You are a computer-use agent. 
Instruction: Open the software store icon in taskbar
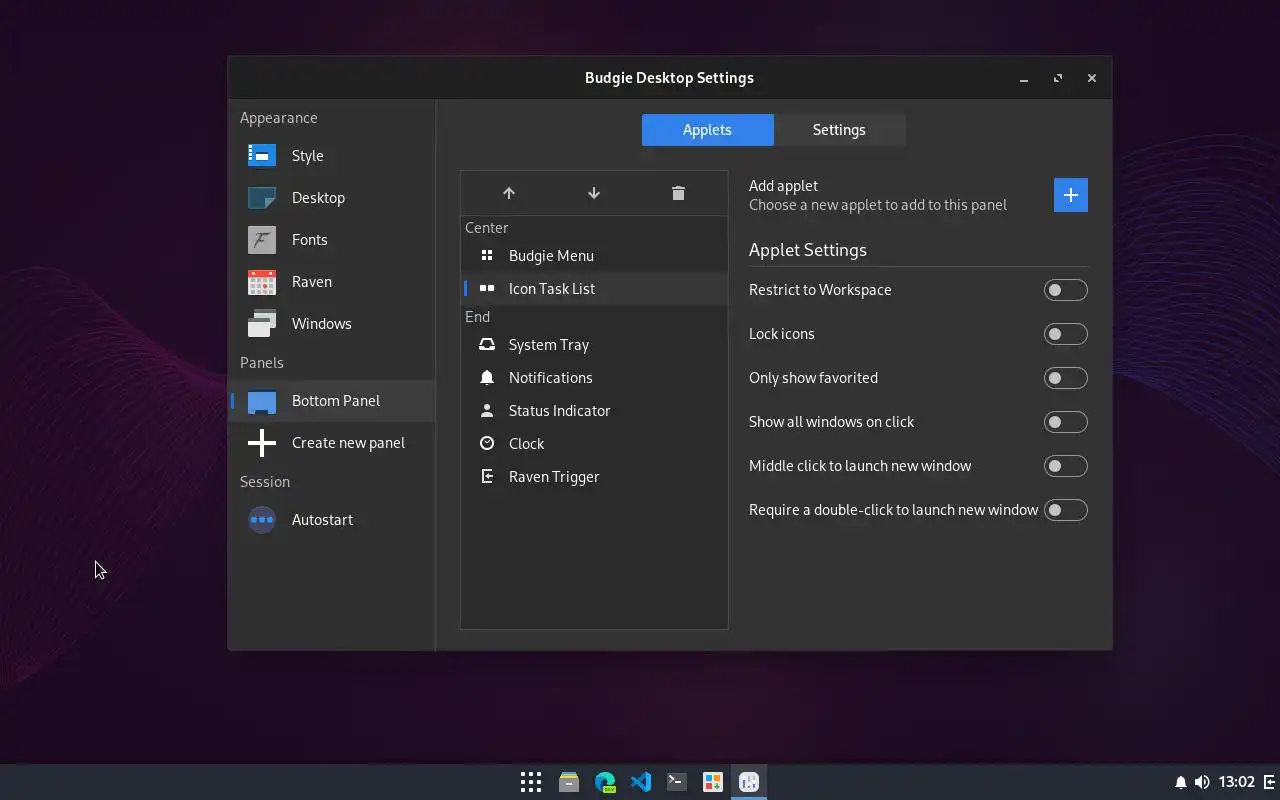713,782
